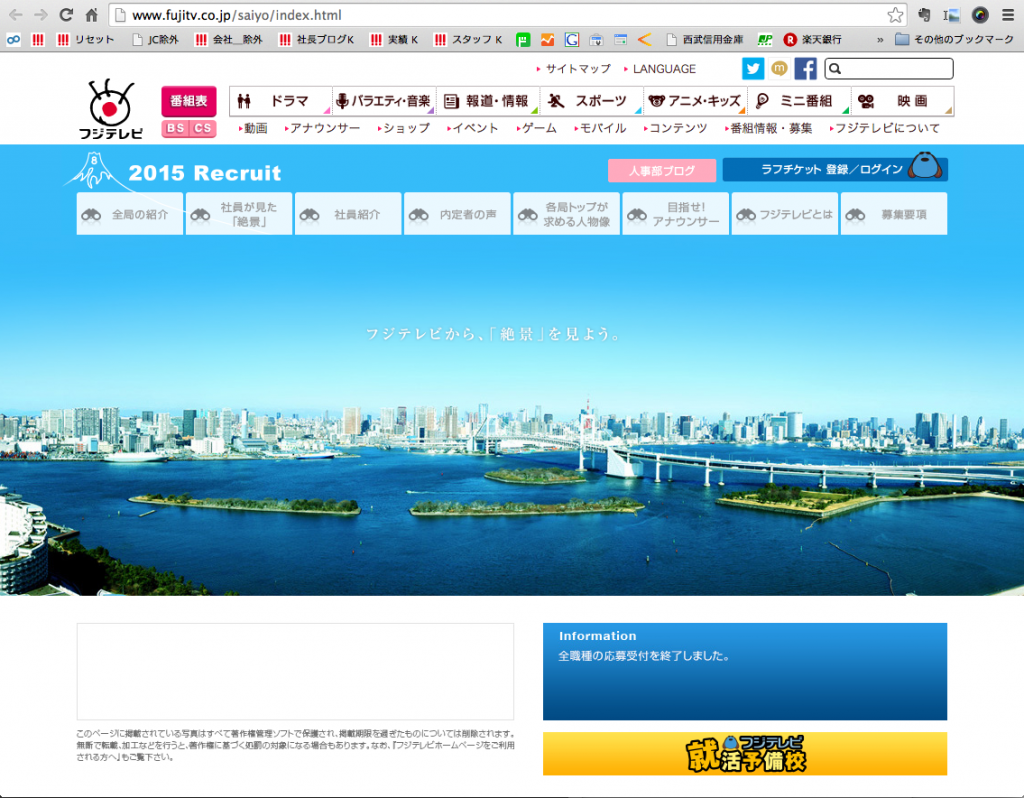Go to the browser home page

point(91,15)
